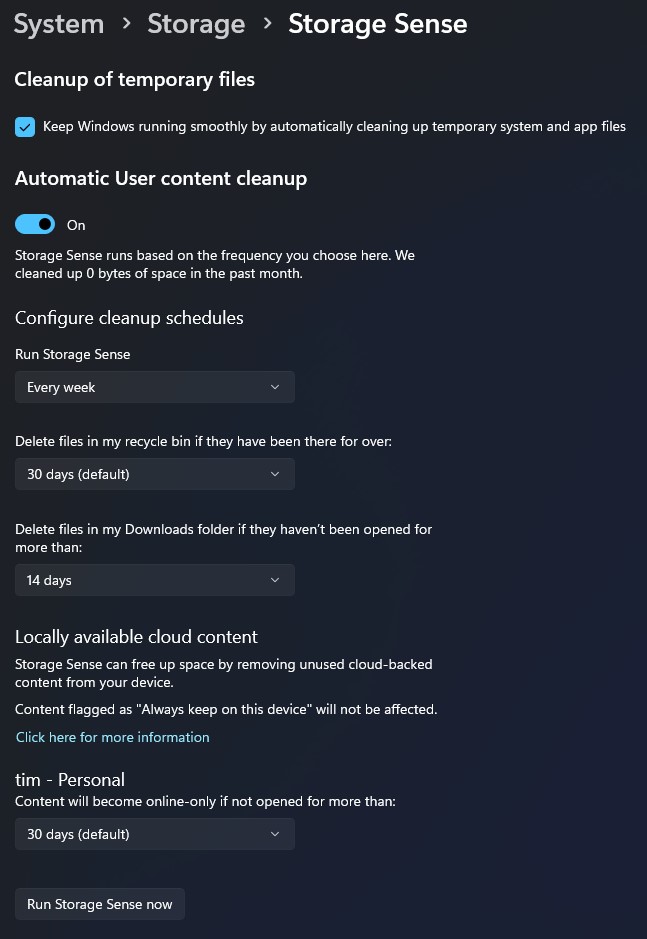Viewport: 647px width, 939px height.
Task: Click the Storage Sense breadcrumb title
Action: pyautogui.click(x=377, y=24)
